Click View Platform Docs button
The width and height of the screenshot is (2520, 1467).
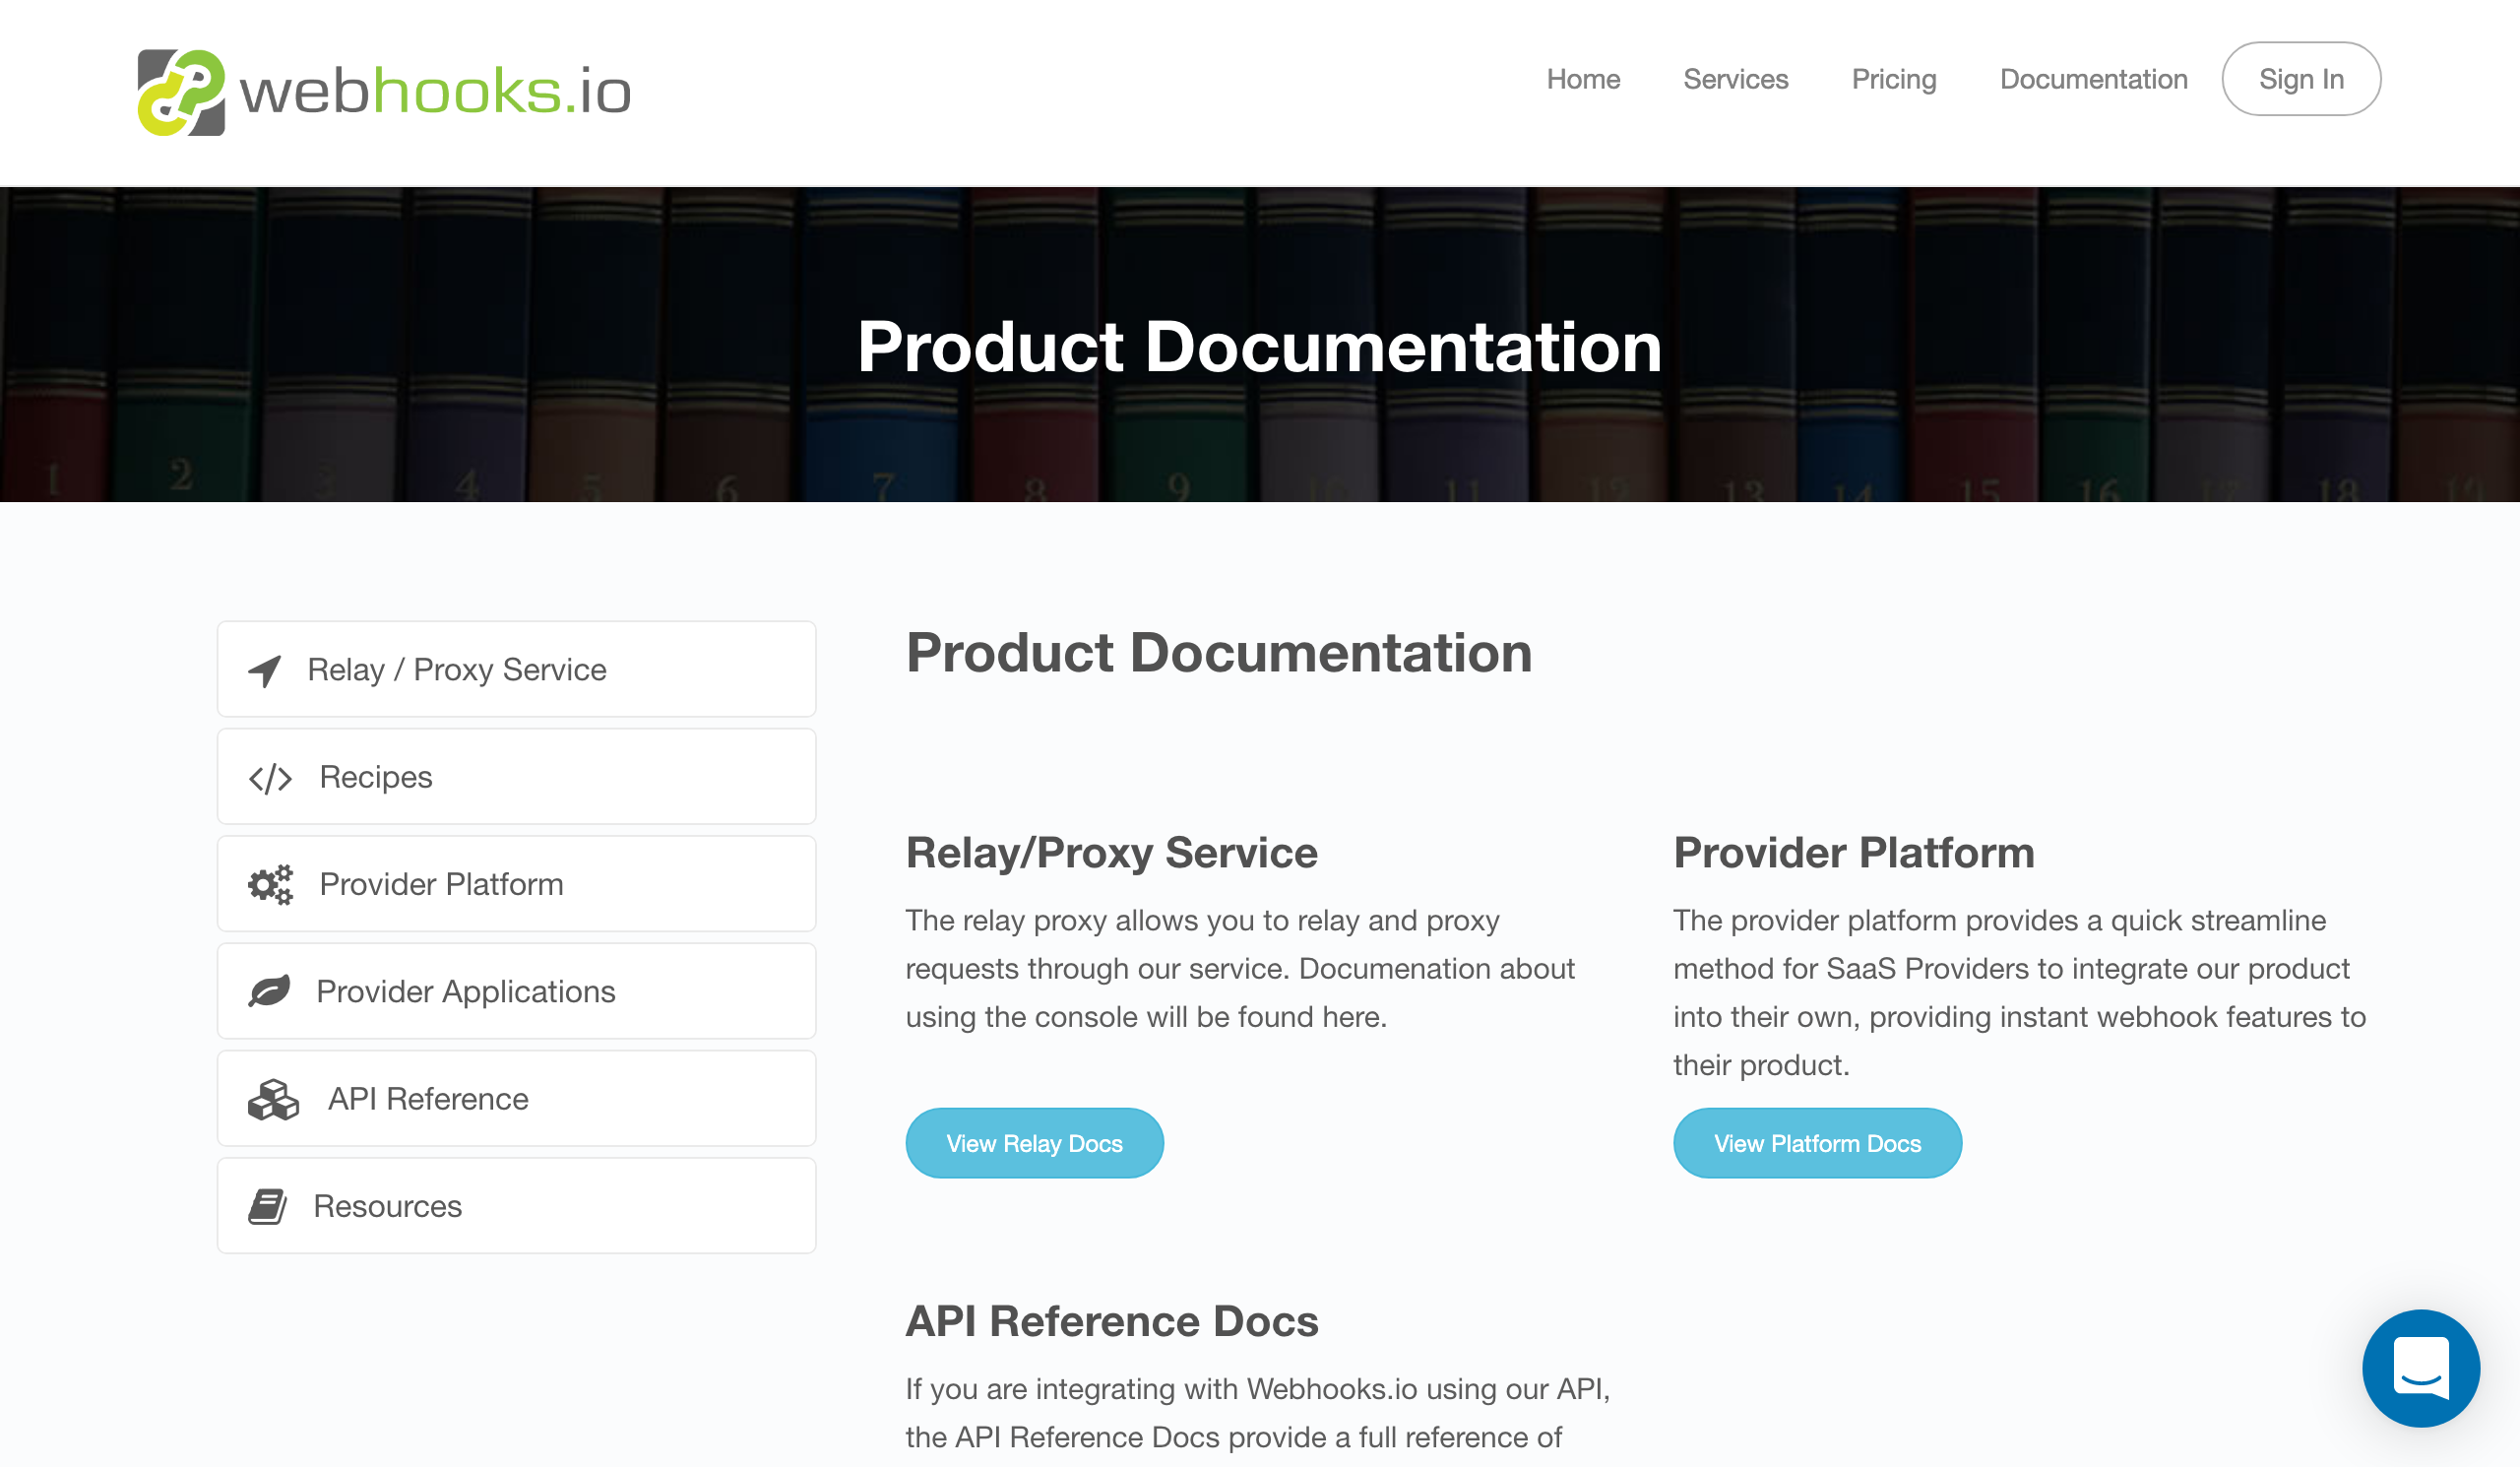[x=1817, y=1143]
